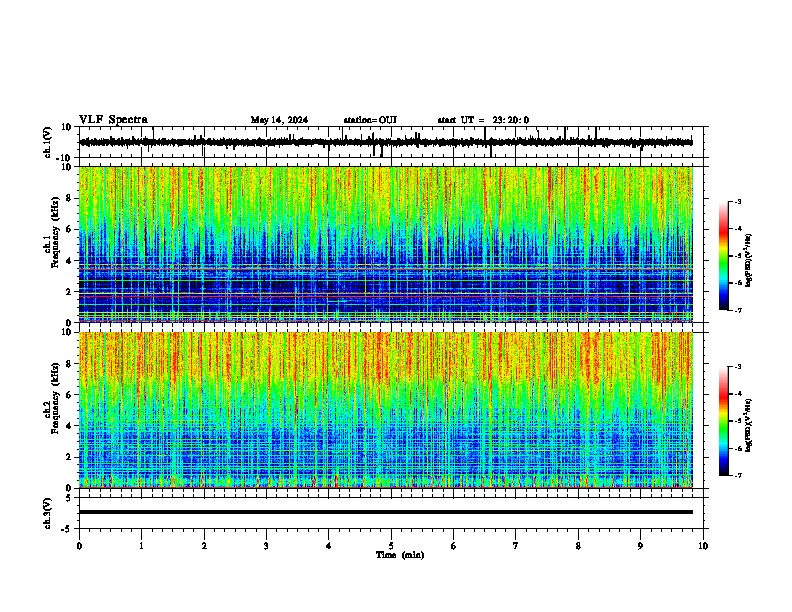Click ch.2 frequency tick label '8'
Screen dimensions: 792x612
click(x=70, y=364)
